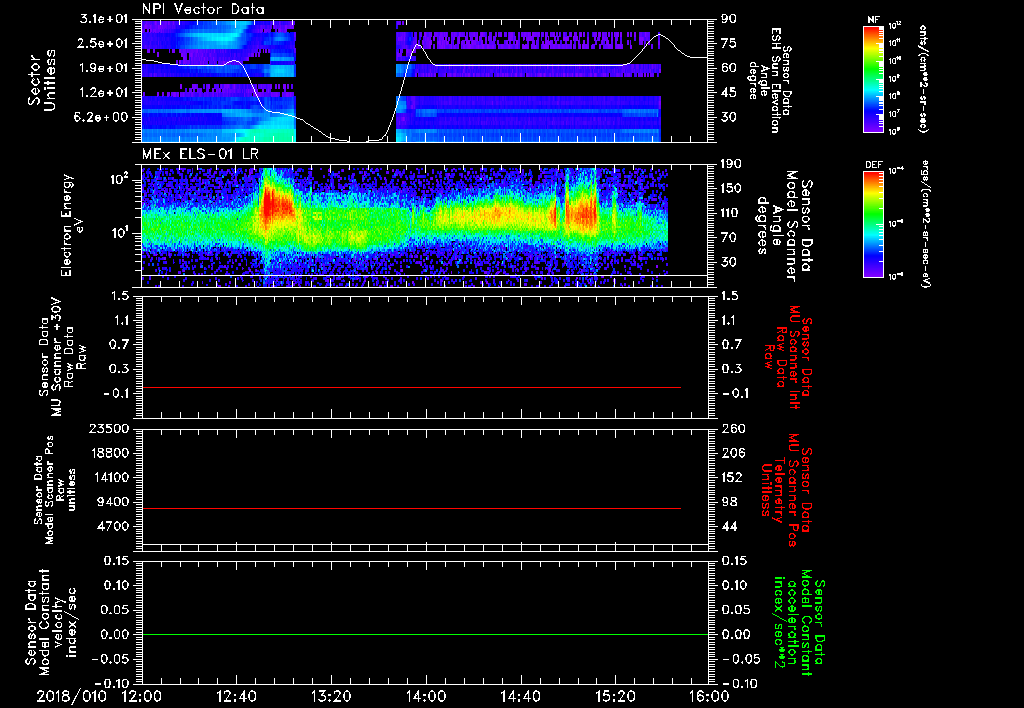
Task: Click the 45 degree sun elevation tick
Action: point(729,93)
